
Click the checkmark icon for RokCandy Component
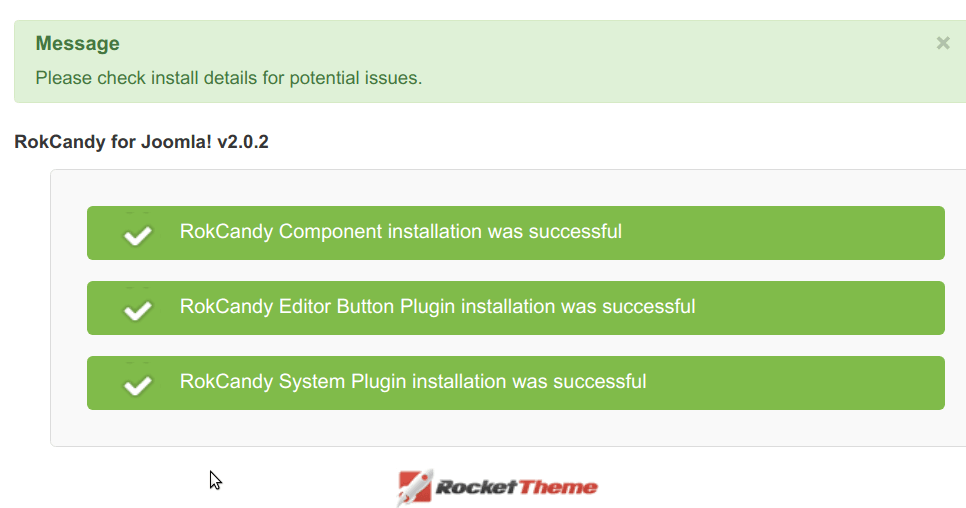pyautogui.click(x=138, y=235)
